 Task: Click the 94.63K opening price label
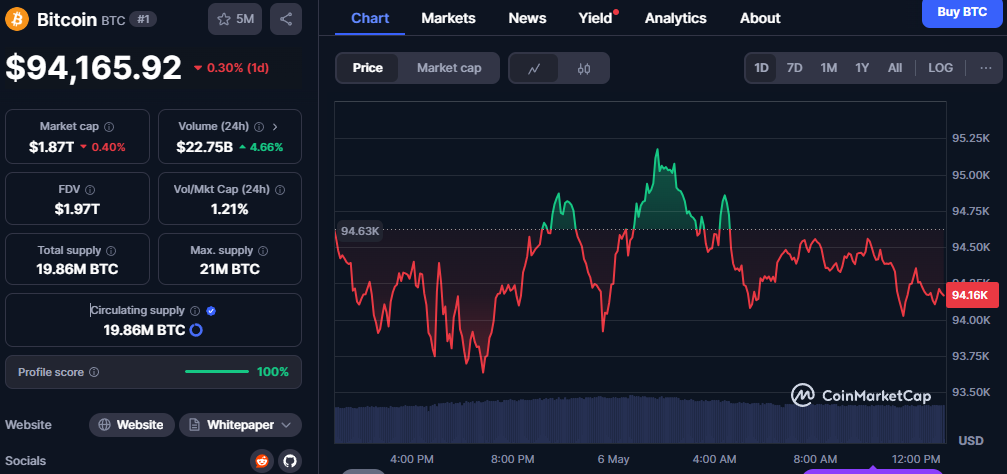(360, 231)
